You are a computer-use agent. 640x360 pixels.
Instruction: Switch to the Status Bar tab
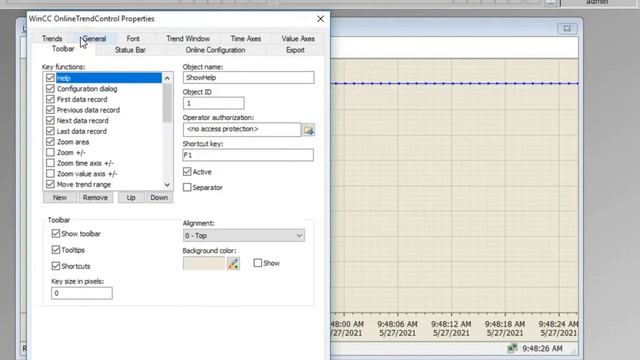point(130,50)
